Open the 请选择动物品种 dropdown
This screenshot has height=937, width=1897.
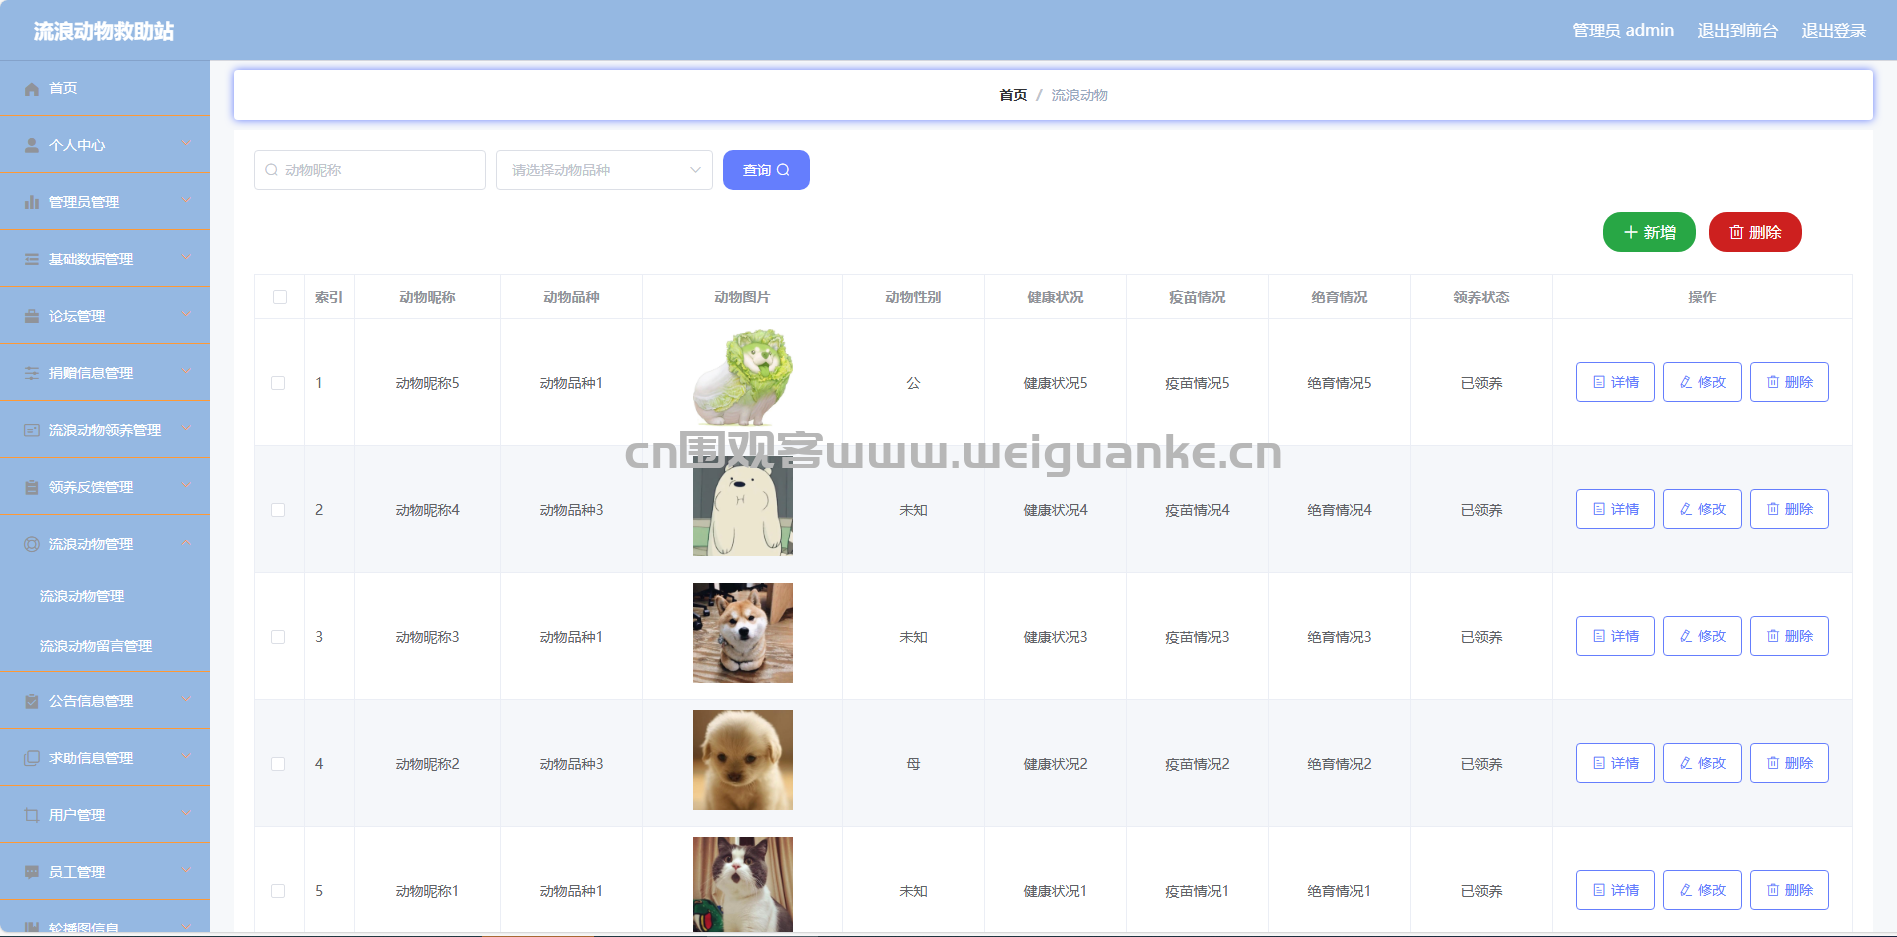tap(604, 170)
